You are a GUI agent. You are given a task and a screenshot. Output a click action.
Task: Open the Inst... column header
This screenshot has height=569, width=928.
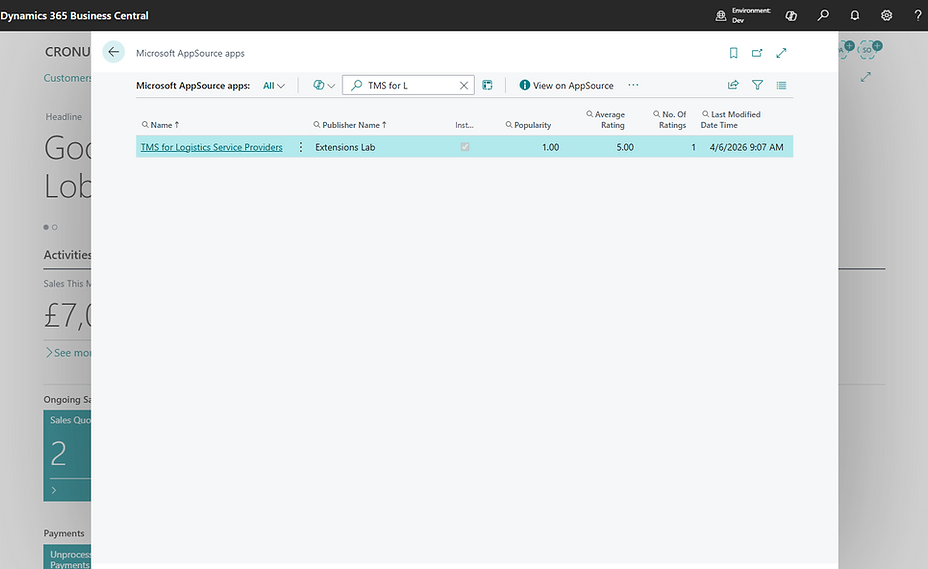464,125
